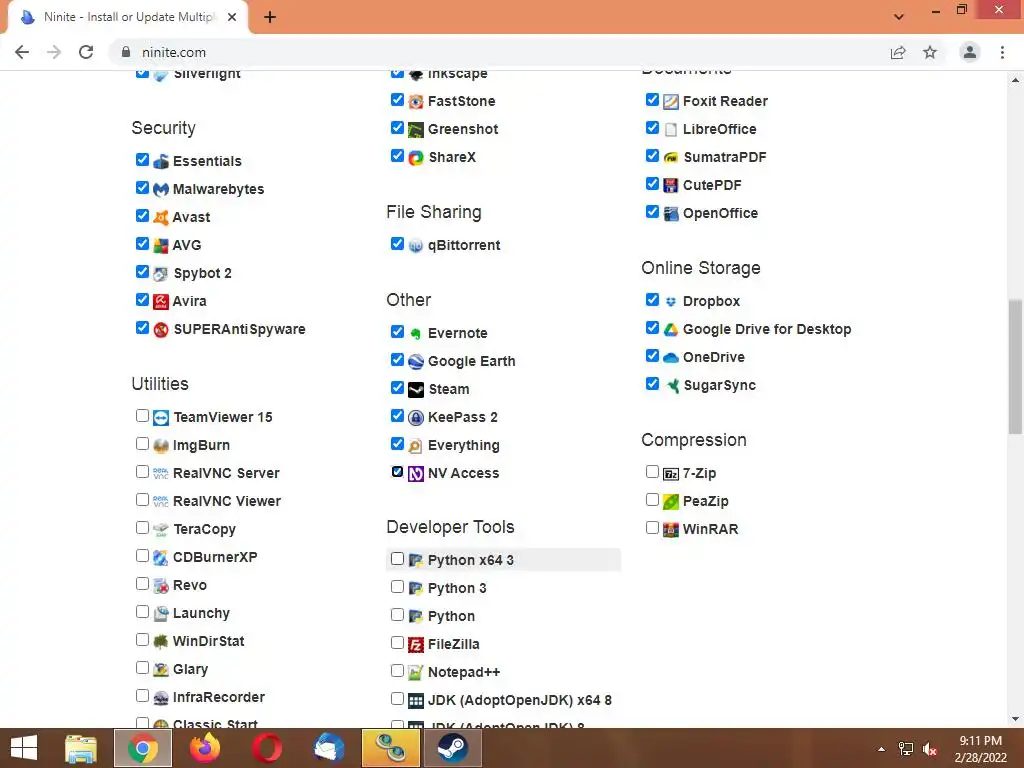Click the Foxit Reader icon
The image size is (1024, 768).
671,101
